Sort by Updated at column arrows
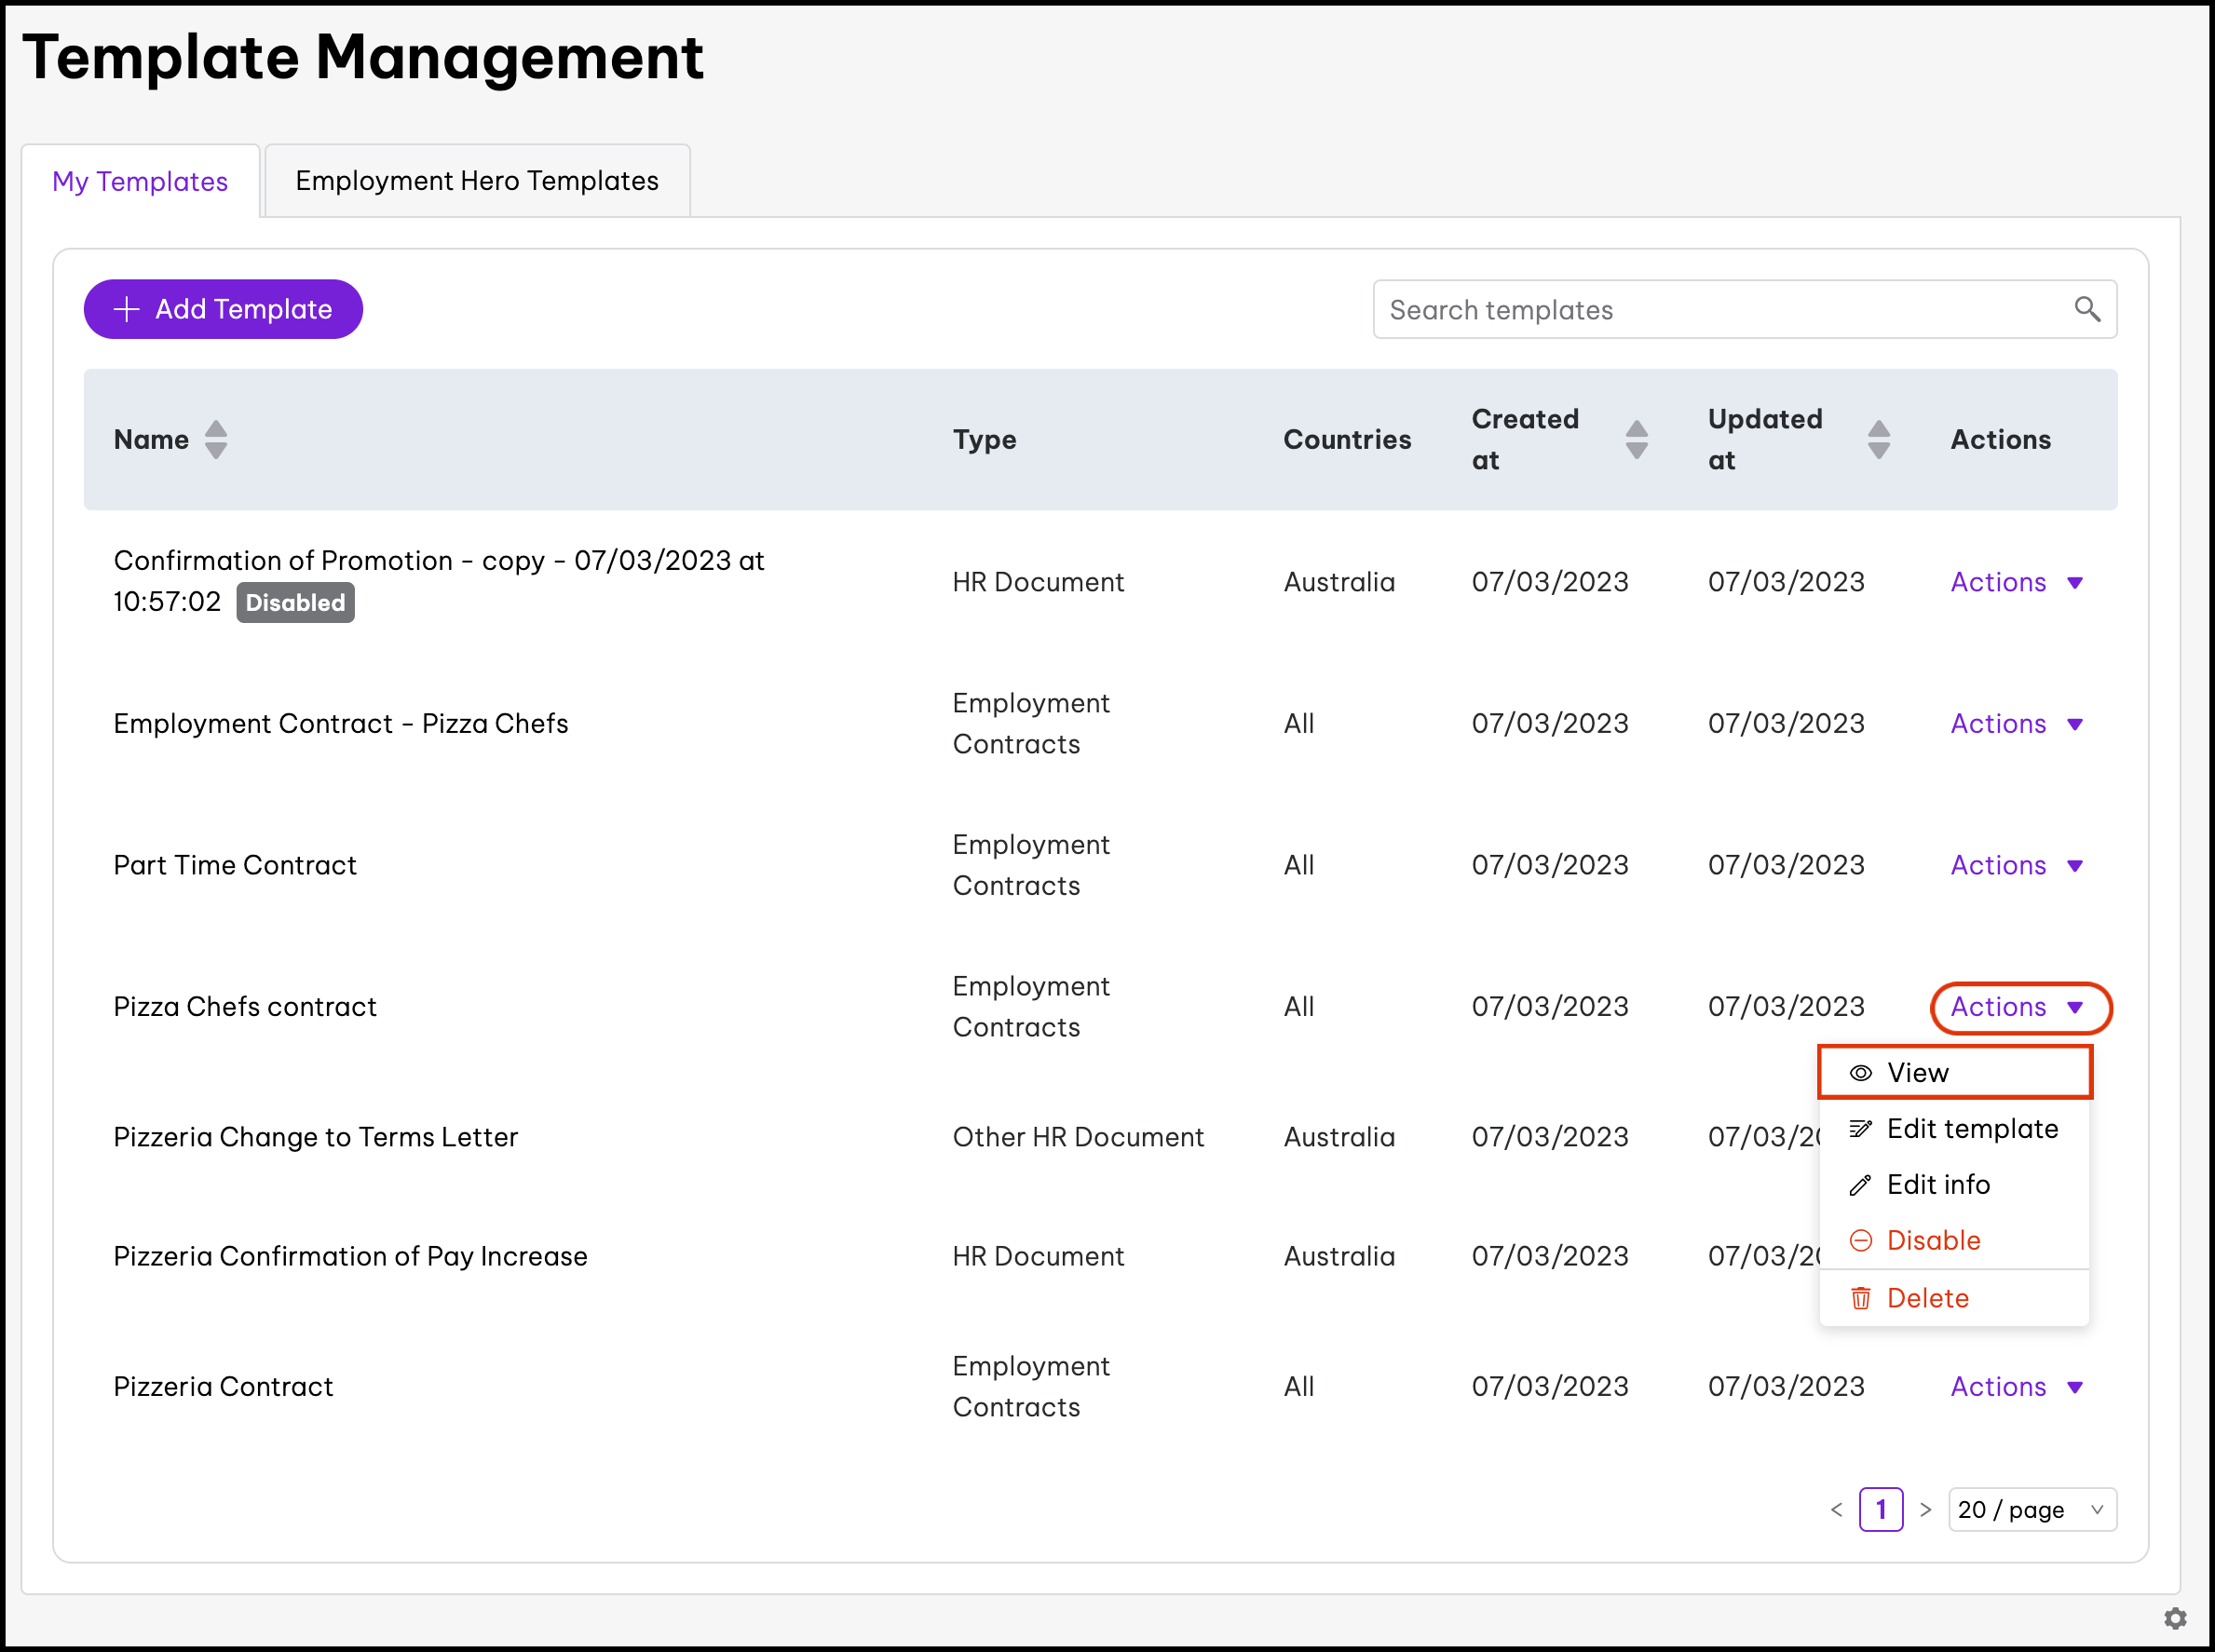The width and height of the screenshot is (2215, 1652). click(1878, 440)
